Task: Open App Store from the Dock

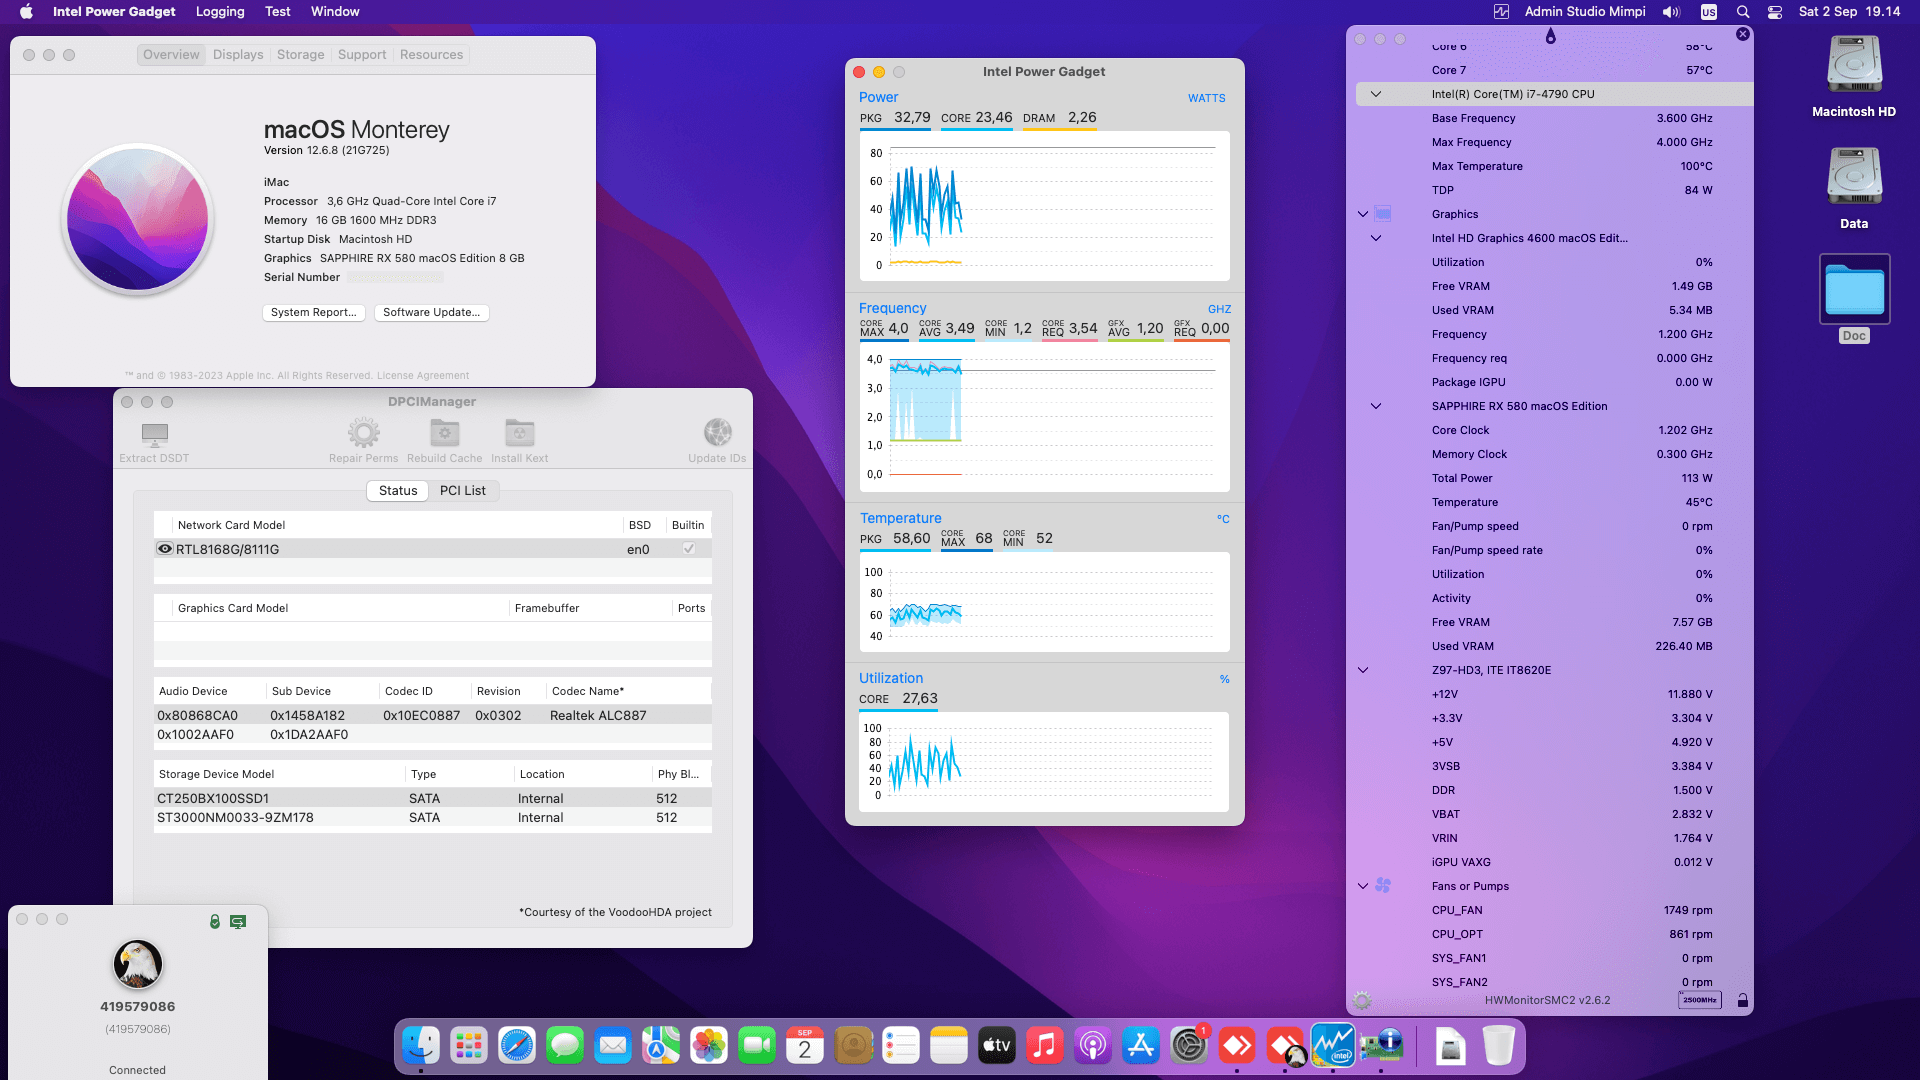Action: tap(1141, 1046)
